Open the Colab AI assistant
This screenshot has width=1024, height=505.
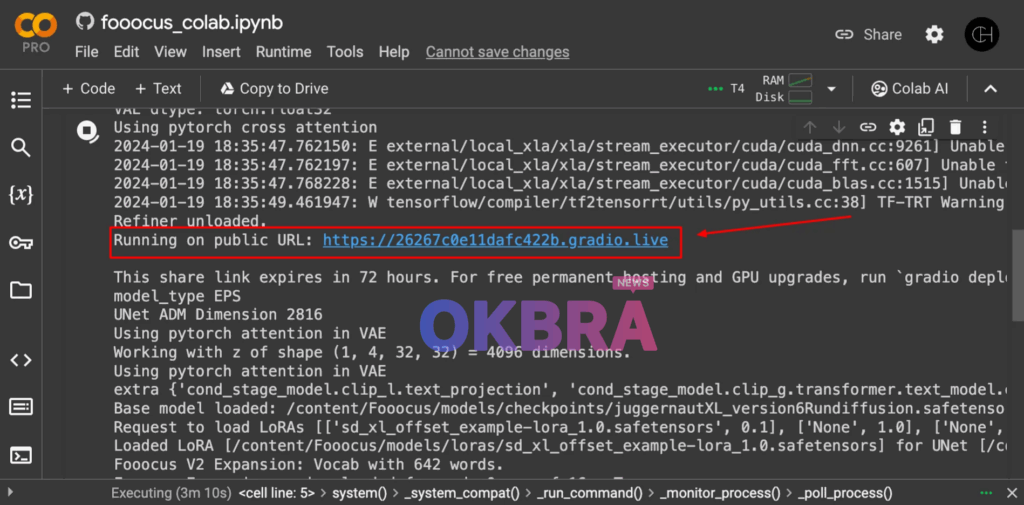[x=910, y=89]
